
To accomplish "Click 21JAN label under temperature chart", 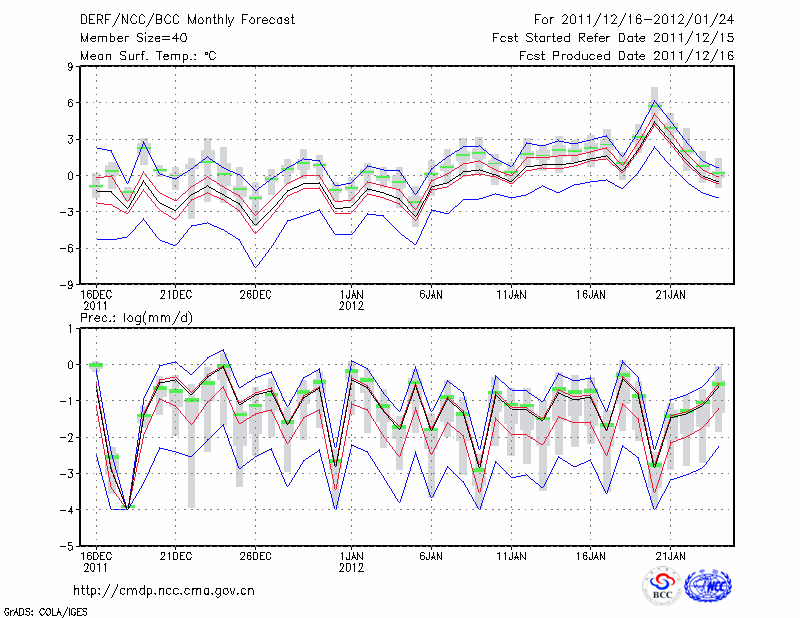I will (671, 295).
